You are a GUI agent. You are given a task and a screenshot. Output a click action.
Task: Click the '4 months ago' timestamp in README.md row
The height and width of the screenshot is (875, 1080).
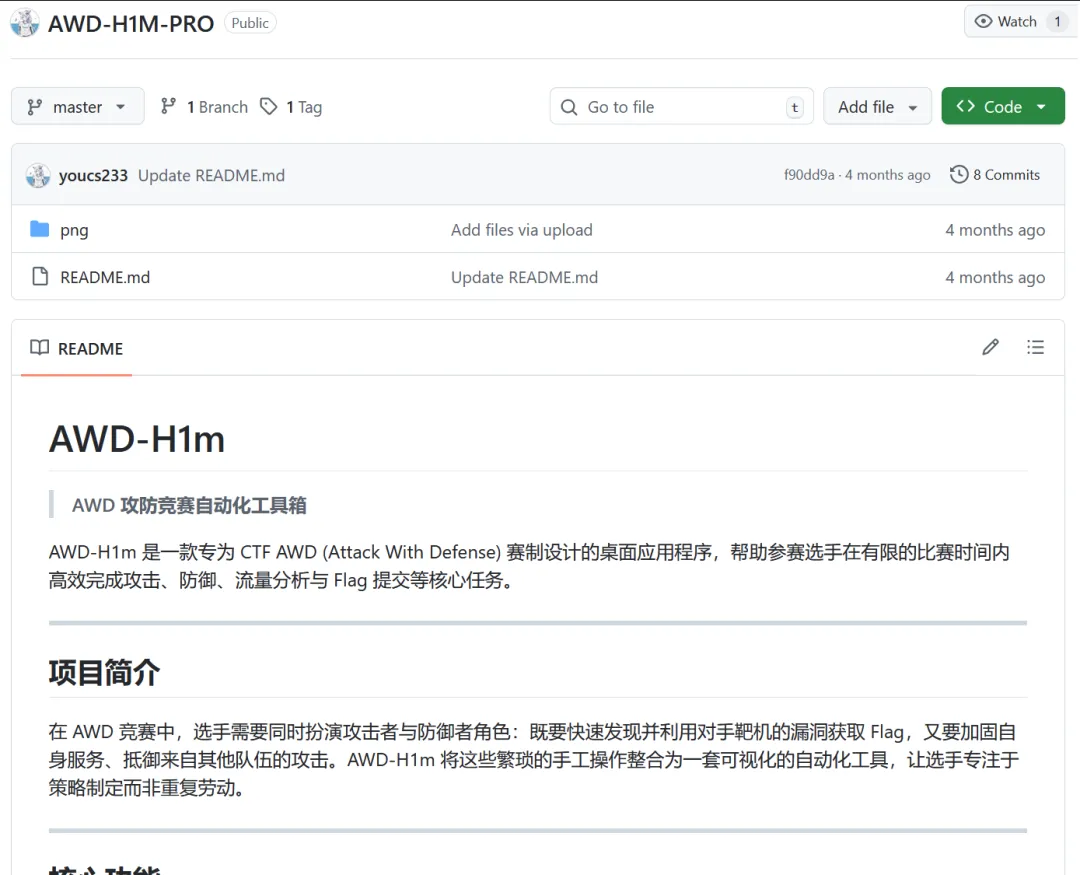tap(995, 277)
